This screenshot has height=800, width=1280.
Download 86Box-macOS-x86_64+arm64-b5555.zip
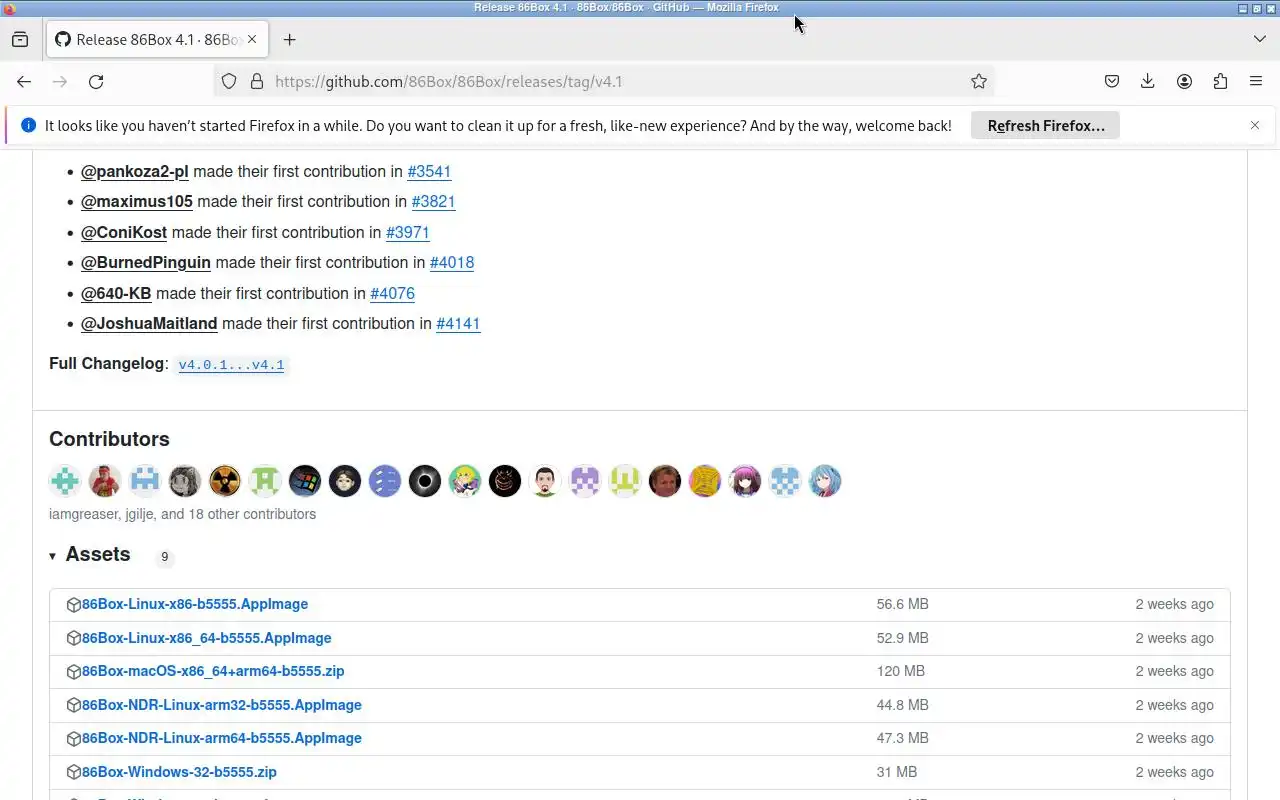tap(213, 672)
